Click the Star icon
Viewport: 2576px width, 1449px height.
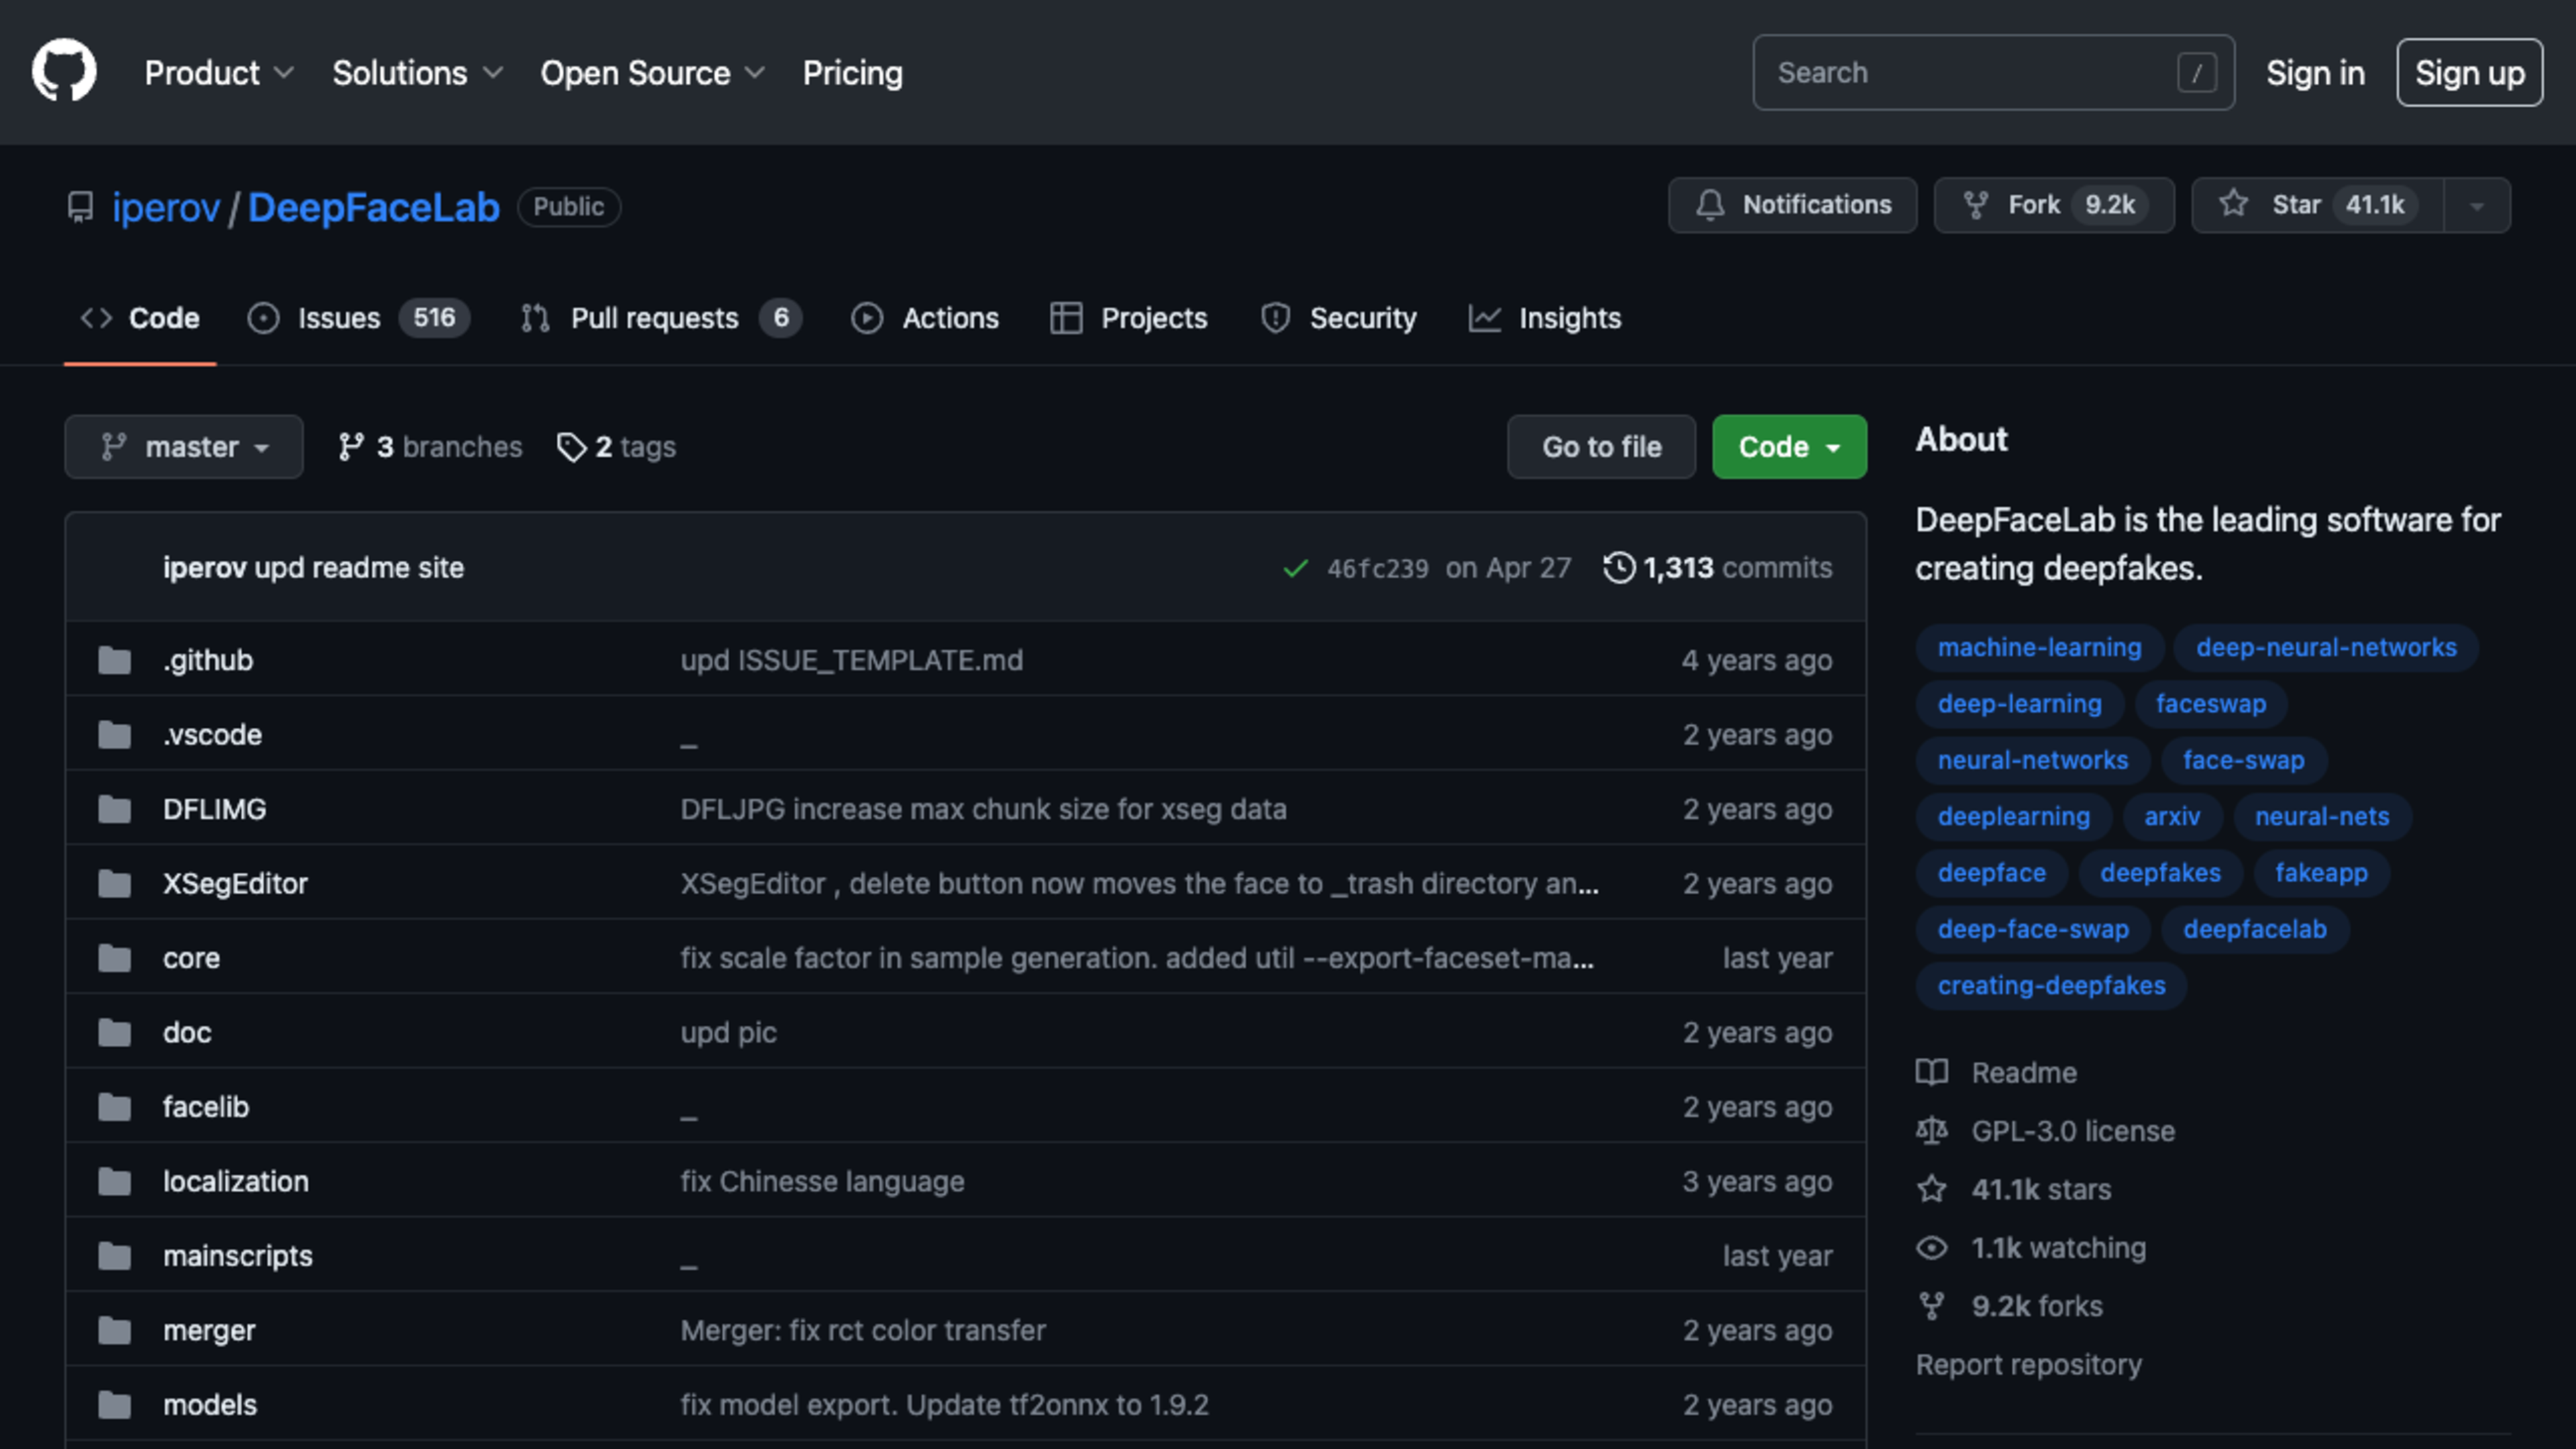point(2233,205)
